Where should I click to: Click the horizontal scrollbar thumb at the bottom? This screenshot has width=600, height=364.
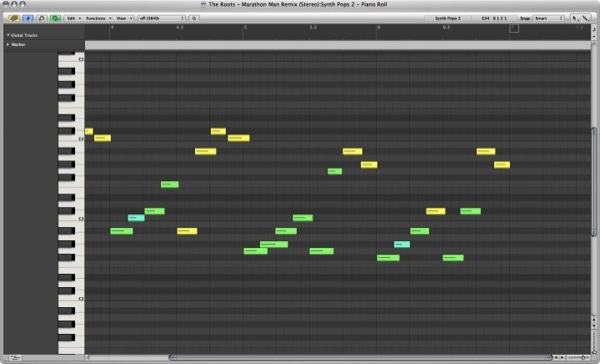361,357
